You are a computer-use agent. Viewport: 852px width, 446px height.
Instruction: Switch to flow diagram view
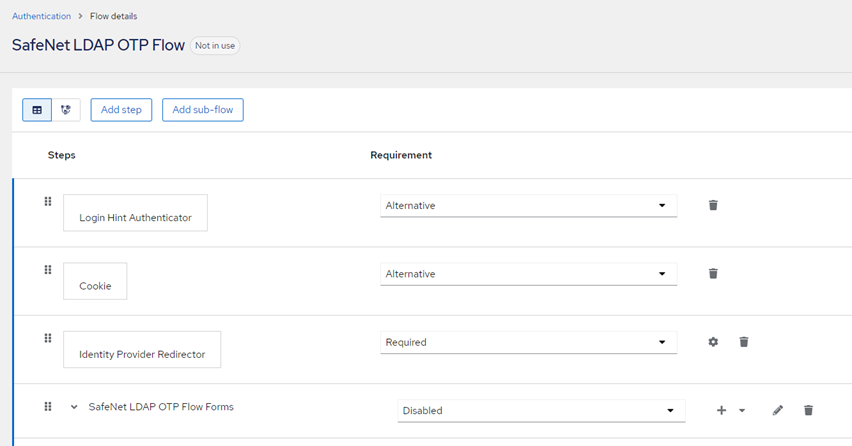(66, 110)
